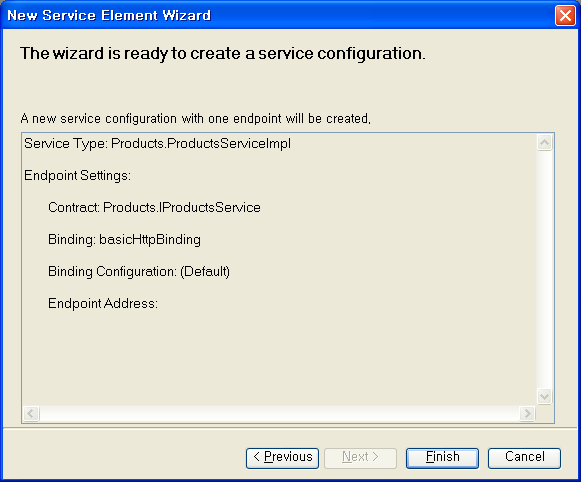The height and width of the screenshot is (482, 581).
Task: Click the summary box scroll-down arrow
Action: (544, 396)
